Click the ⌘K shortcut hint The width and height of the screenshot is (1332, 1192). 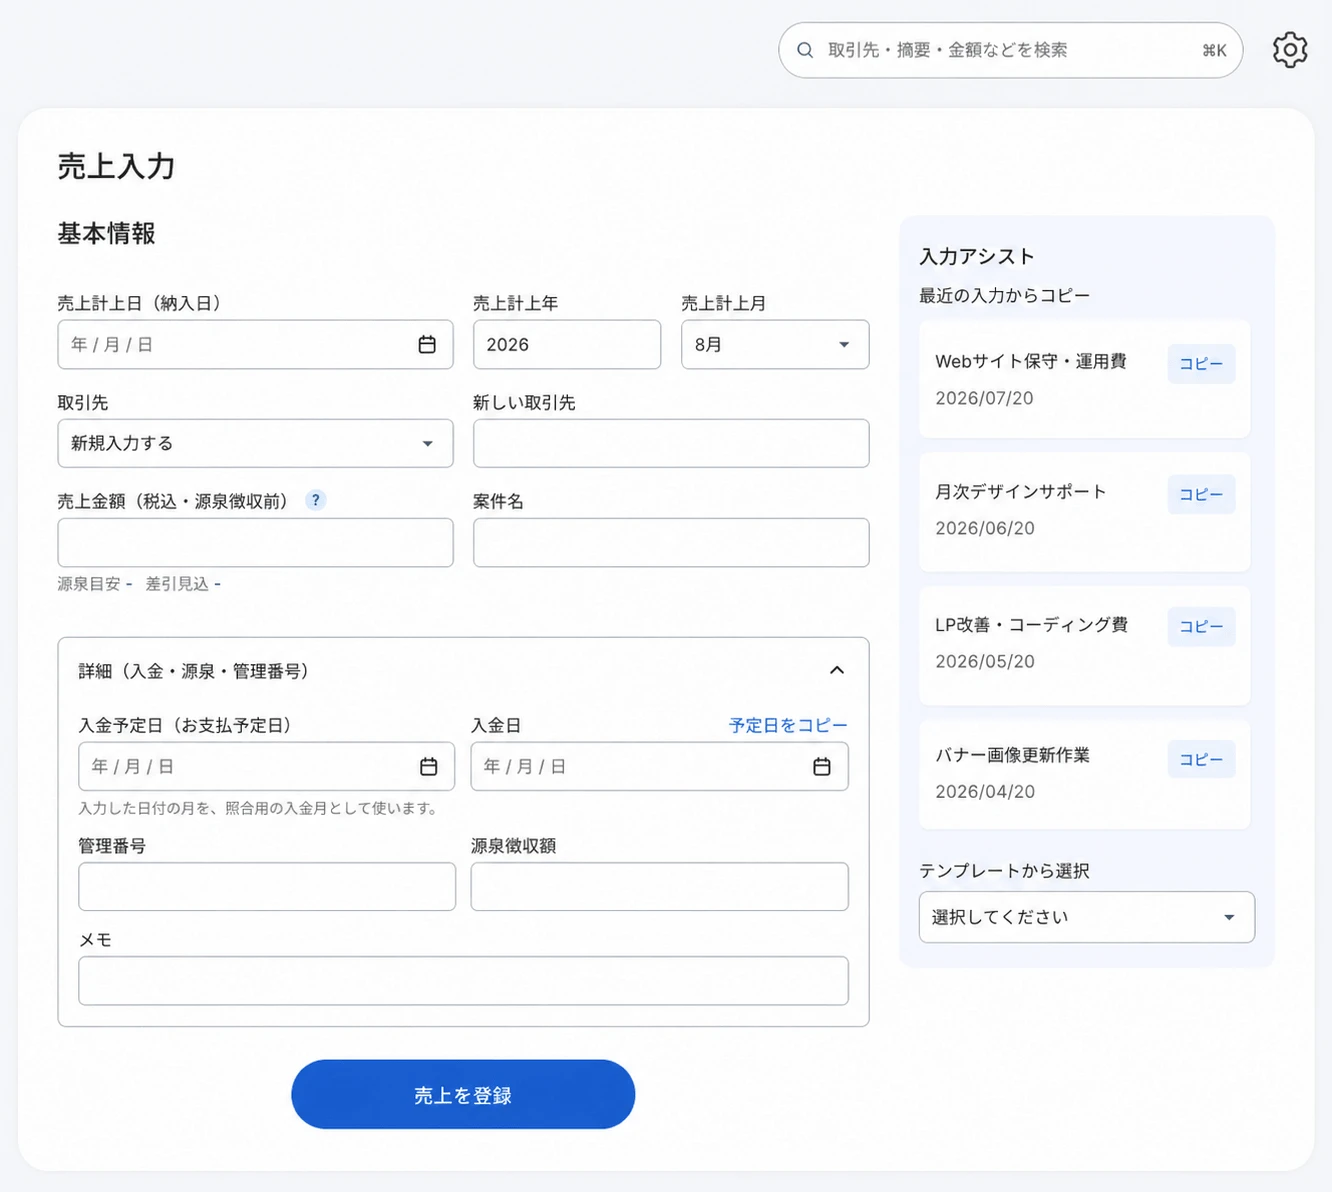tap(1214, 50)
